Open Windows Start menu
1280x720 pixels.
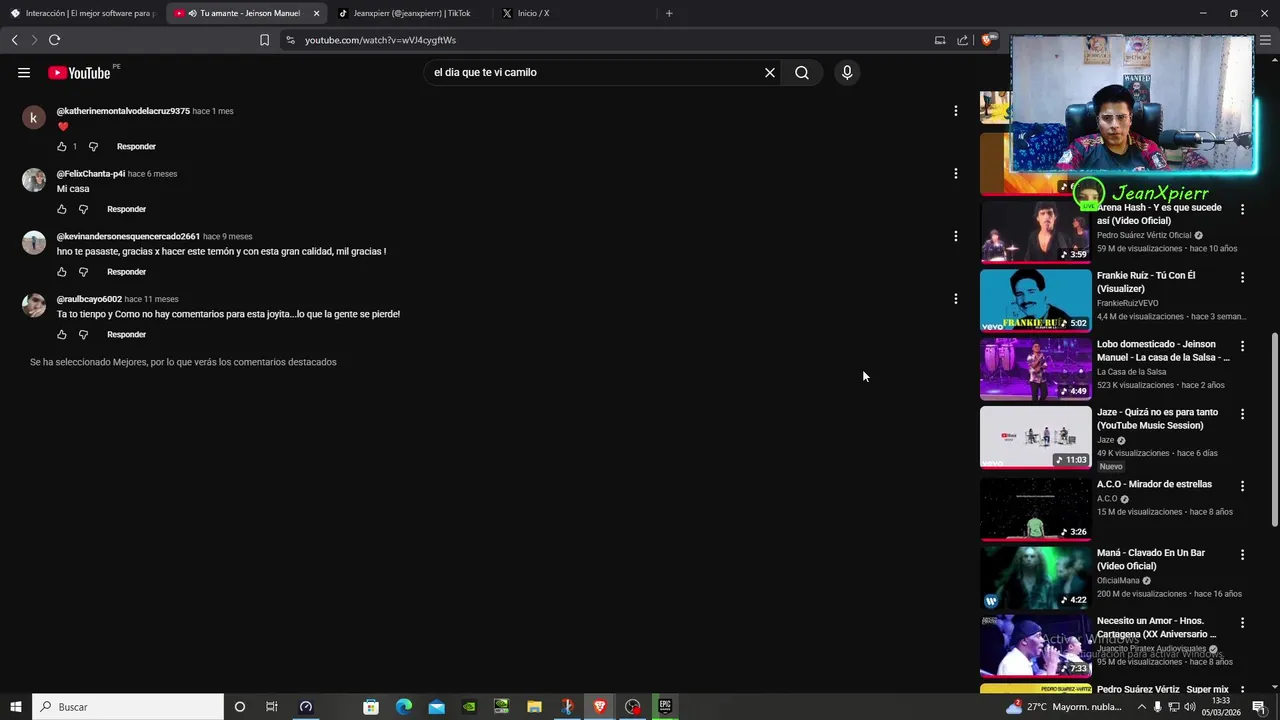(x=16, y=707)
